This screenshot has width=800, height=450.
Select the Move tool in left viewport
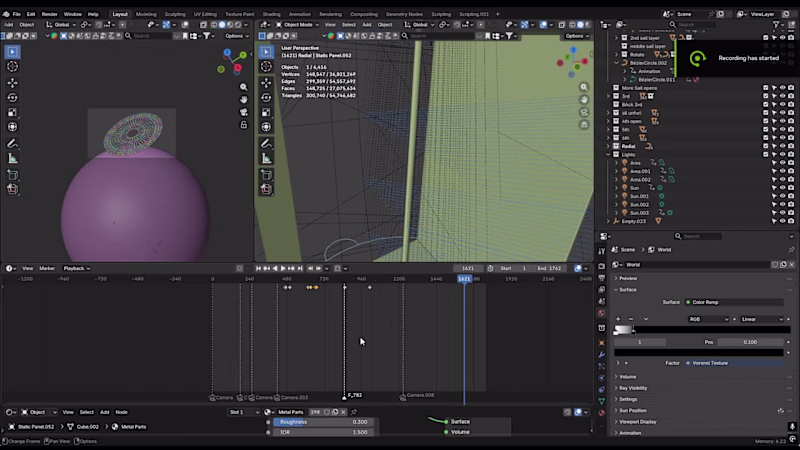tap(12, 83)
